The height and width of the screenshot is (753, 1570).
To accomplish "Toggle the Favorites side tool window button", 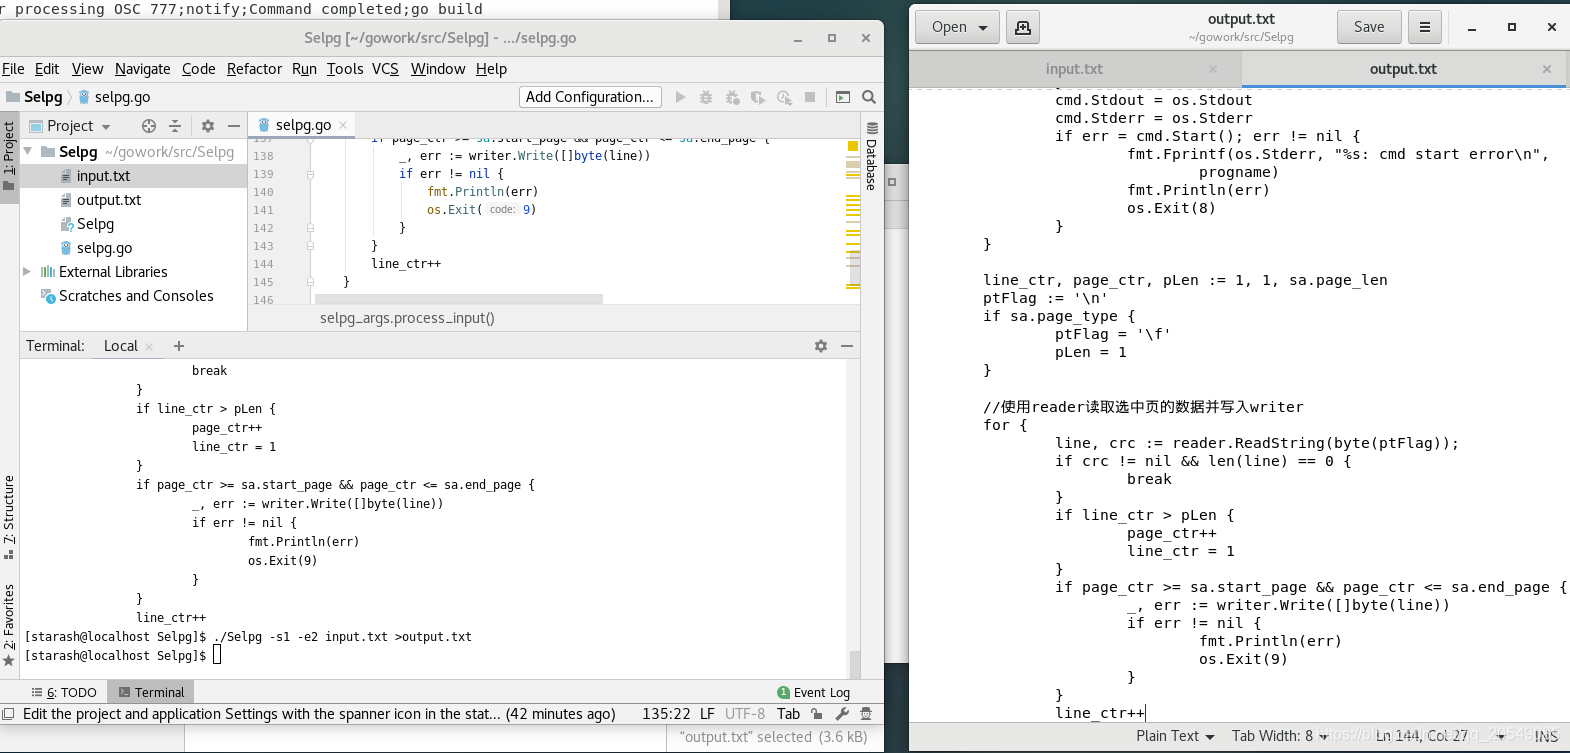I will click(x=9, y=625).
